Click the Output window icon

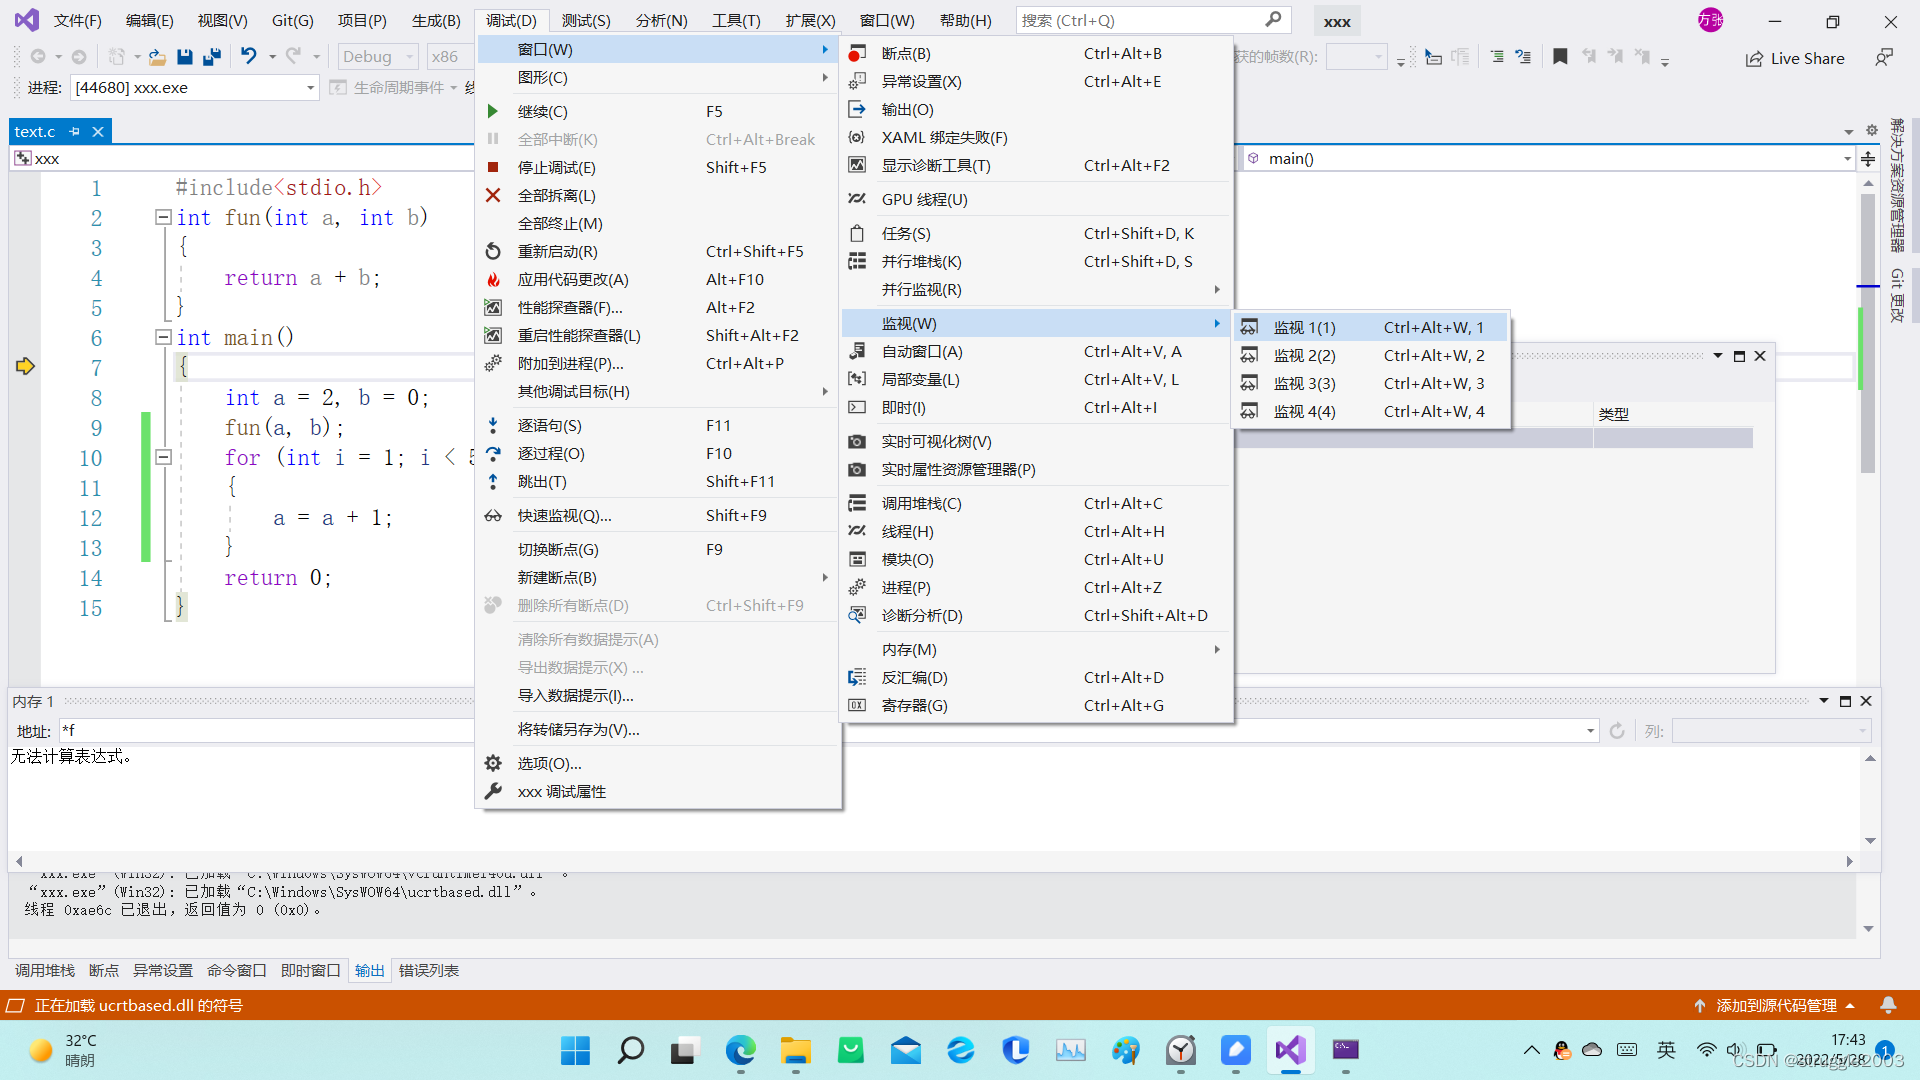coord(857,109)
